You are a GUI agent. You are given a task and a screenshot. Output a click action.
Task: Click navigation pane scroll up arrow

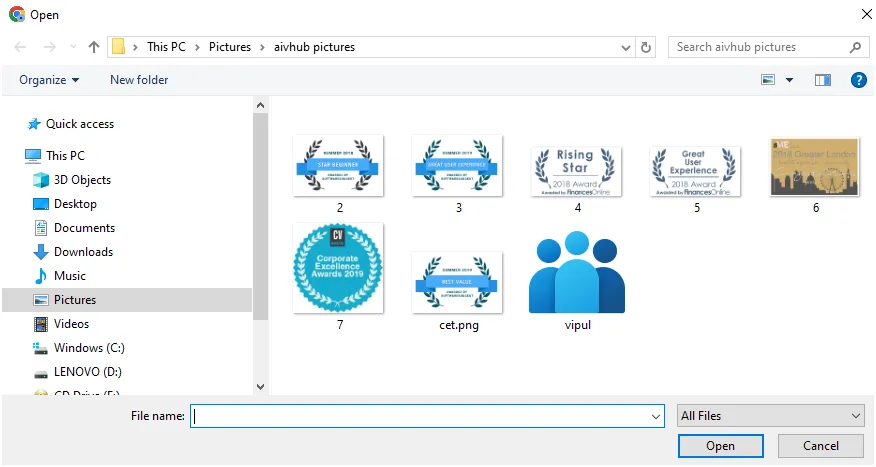click(x=260, y=105)
